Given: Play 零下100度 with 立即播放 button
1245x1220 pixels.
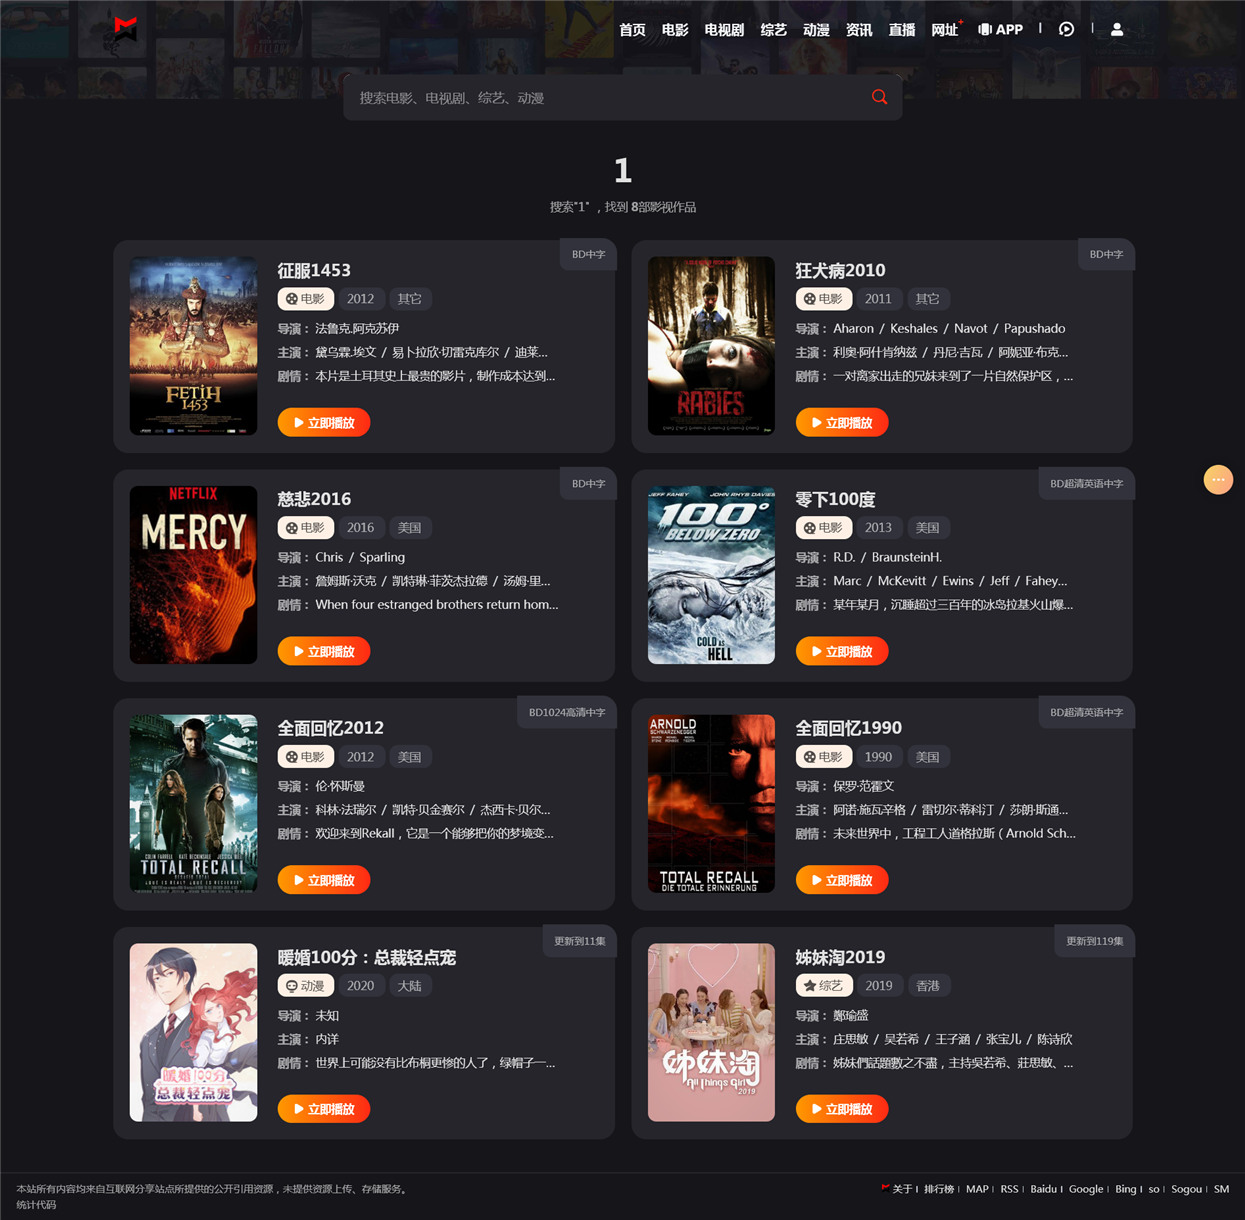Looking at the screenshot, I should click(x=842, y=652).
